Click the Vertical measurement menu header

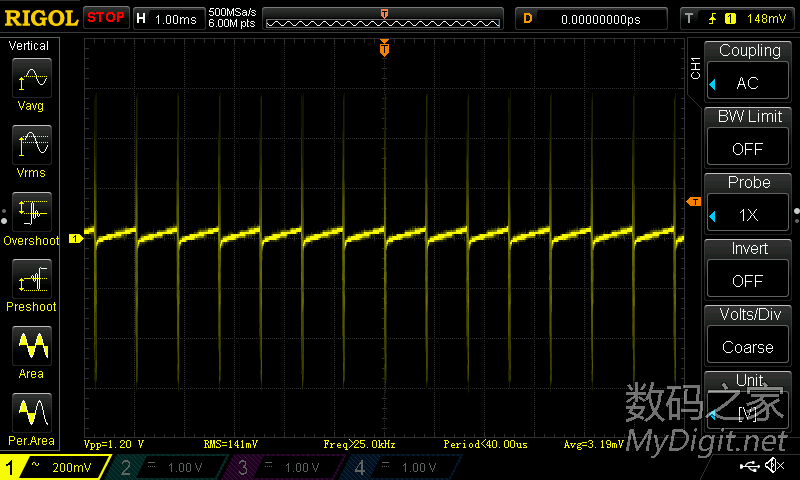coord(29,46)
